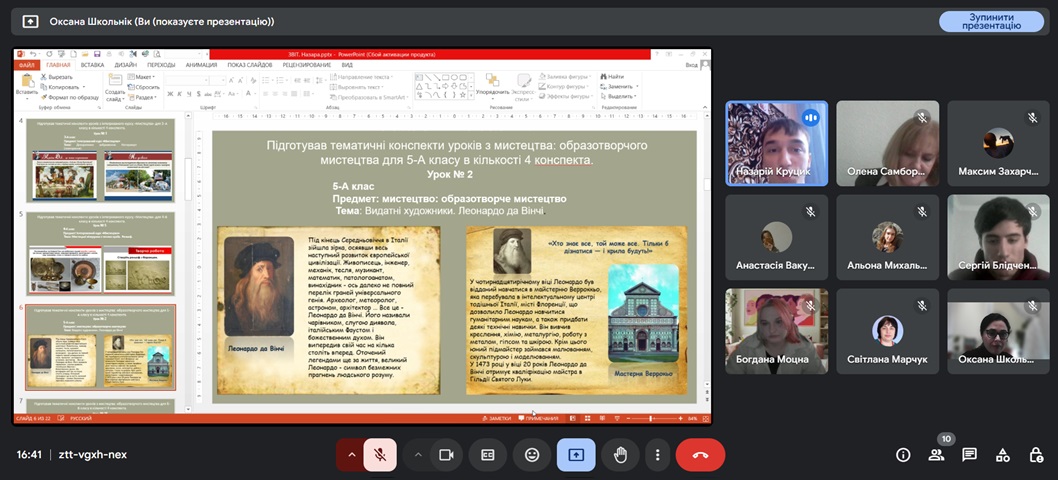Click Вырезать in clipboard group
1058x480 pixels.
(57, 77)
